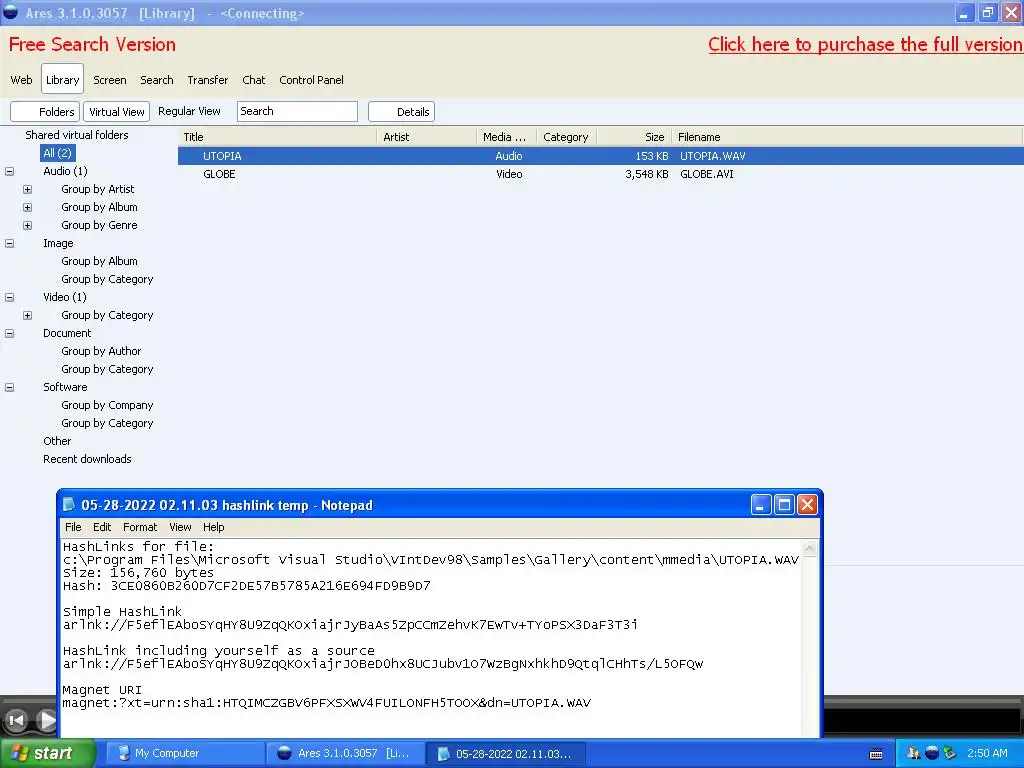
Task: Click the 3,548 KB size cell
Action: (647, 174)
